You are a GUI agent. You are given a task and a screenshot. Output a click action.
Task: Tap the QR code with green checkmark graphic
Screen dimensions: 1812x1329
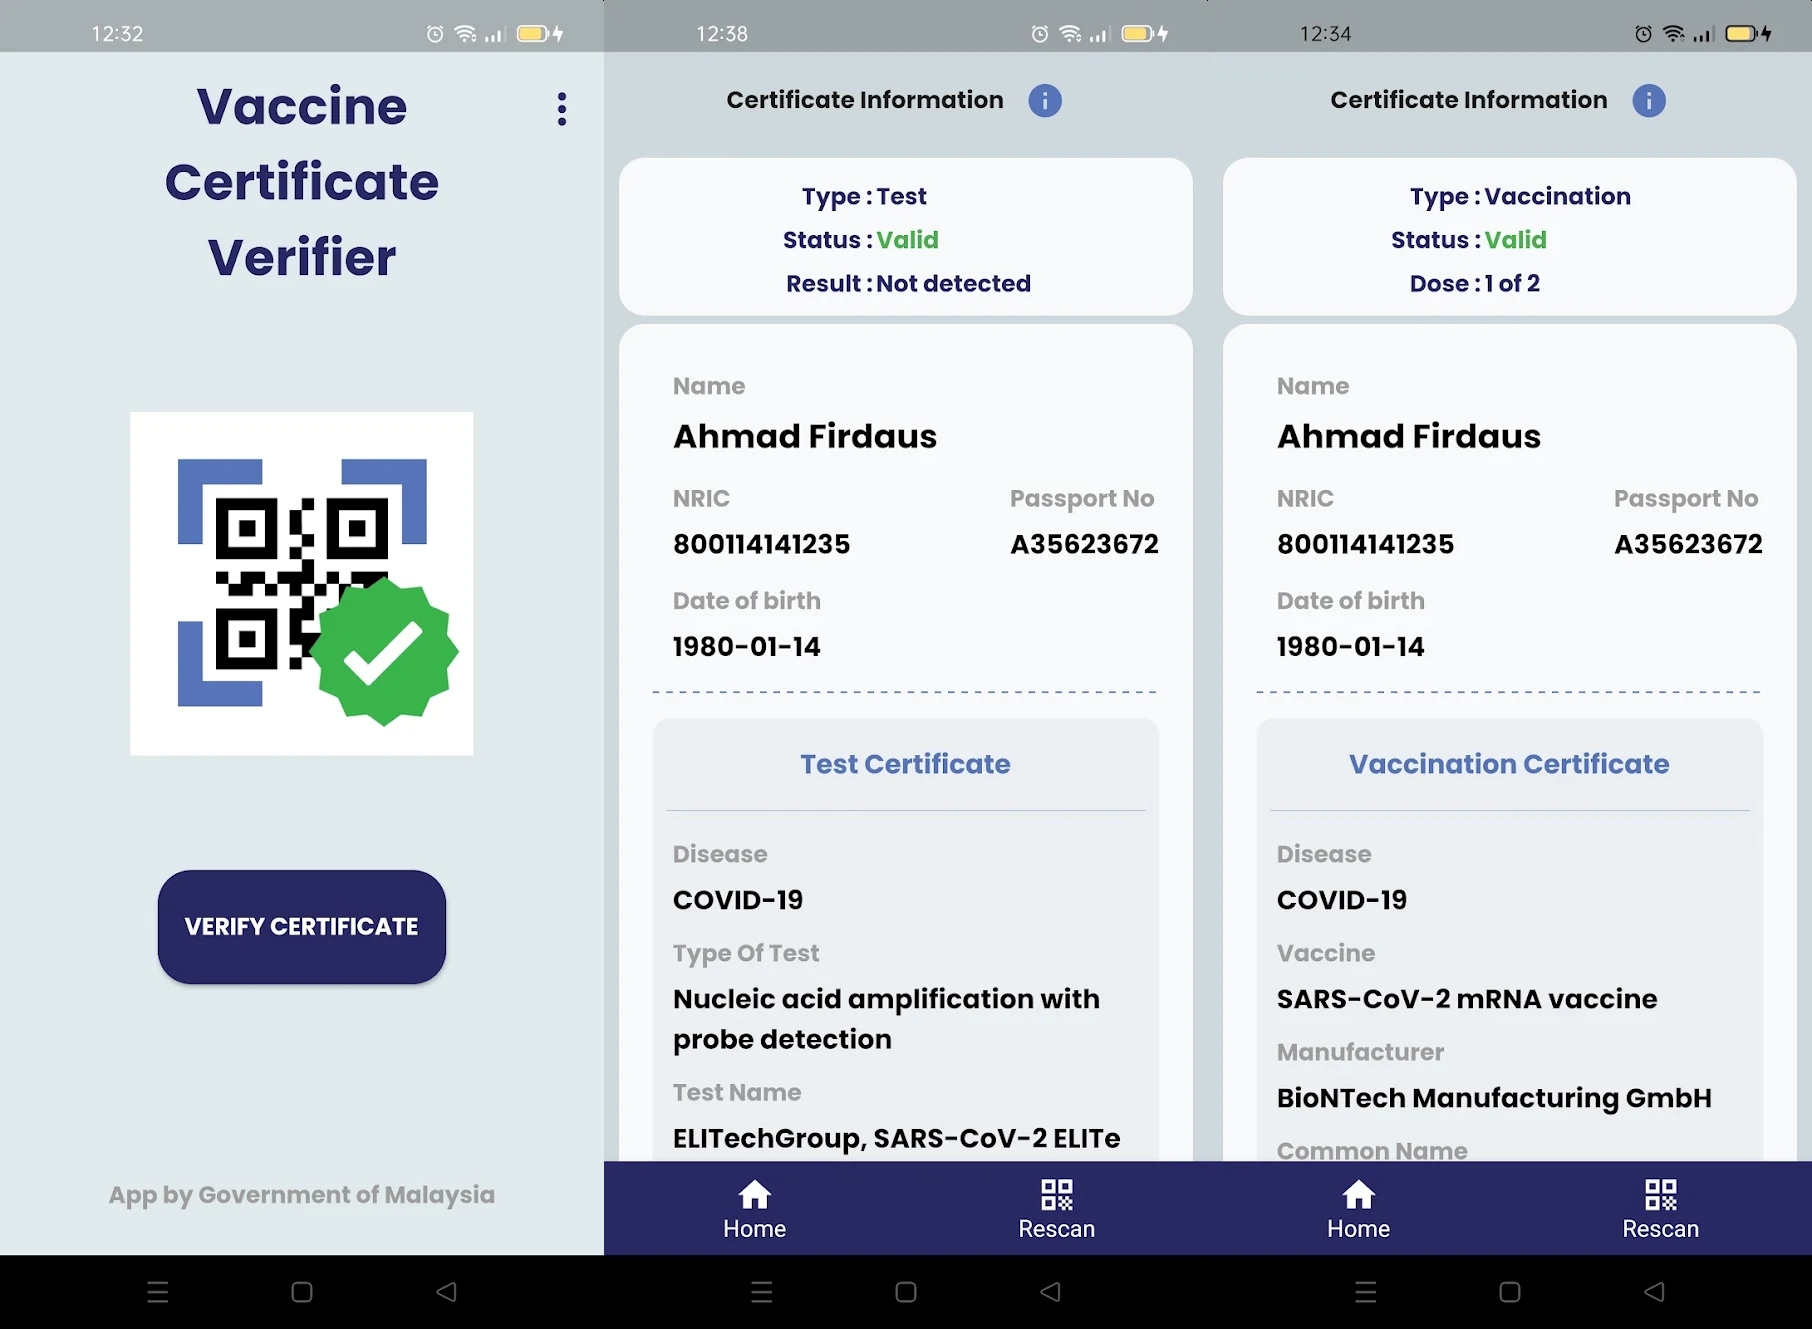301,583
